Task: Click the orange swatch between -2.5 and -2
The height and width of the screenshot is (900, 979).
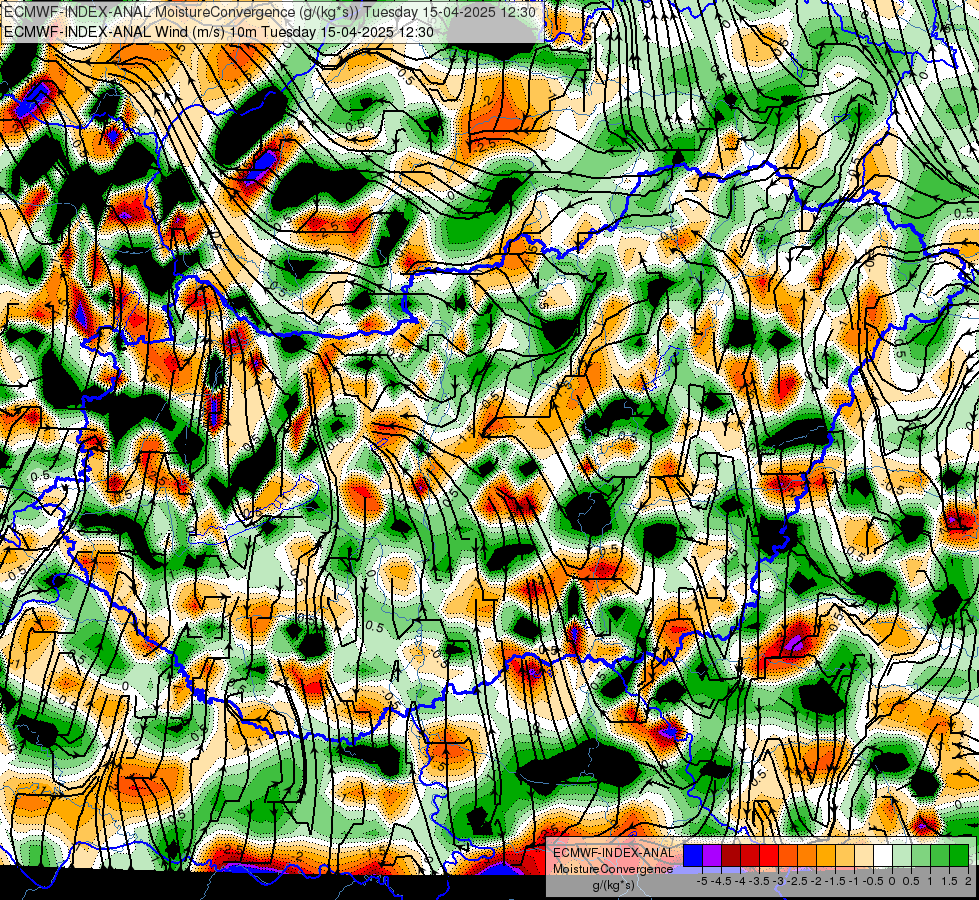Action: coord(807,856)
